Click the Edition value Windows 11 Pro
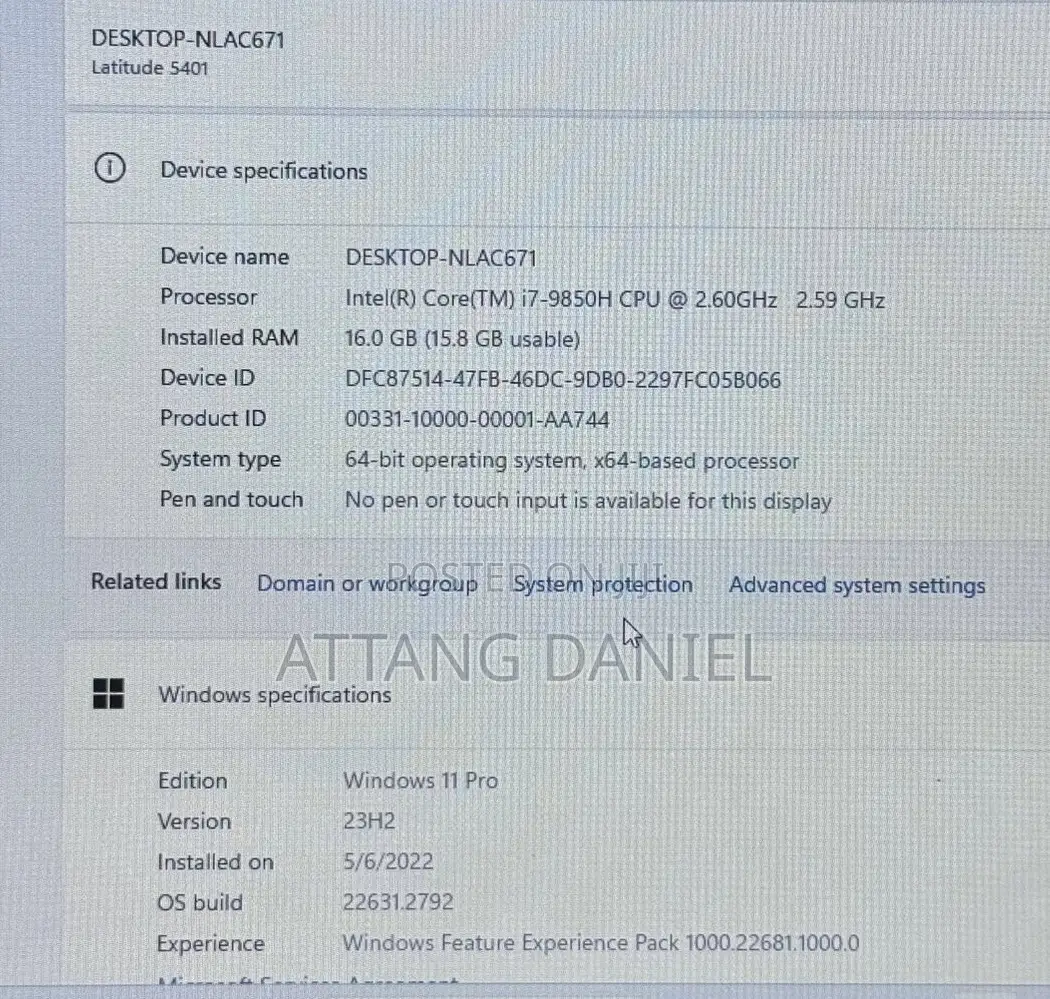 (x=421, y=781)
